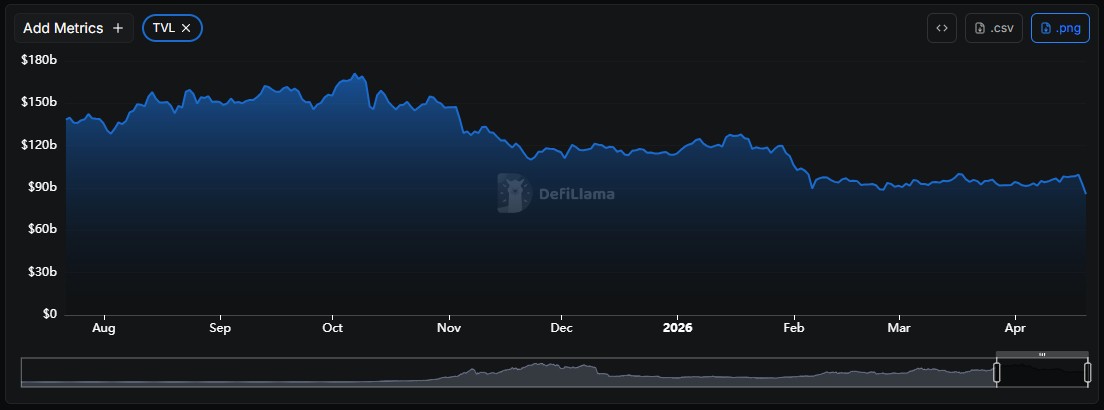The image size is (1104, 410).
Task: Select the TVL metric chip label
Action: 163,28
